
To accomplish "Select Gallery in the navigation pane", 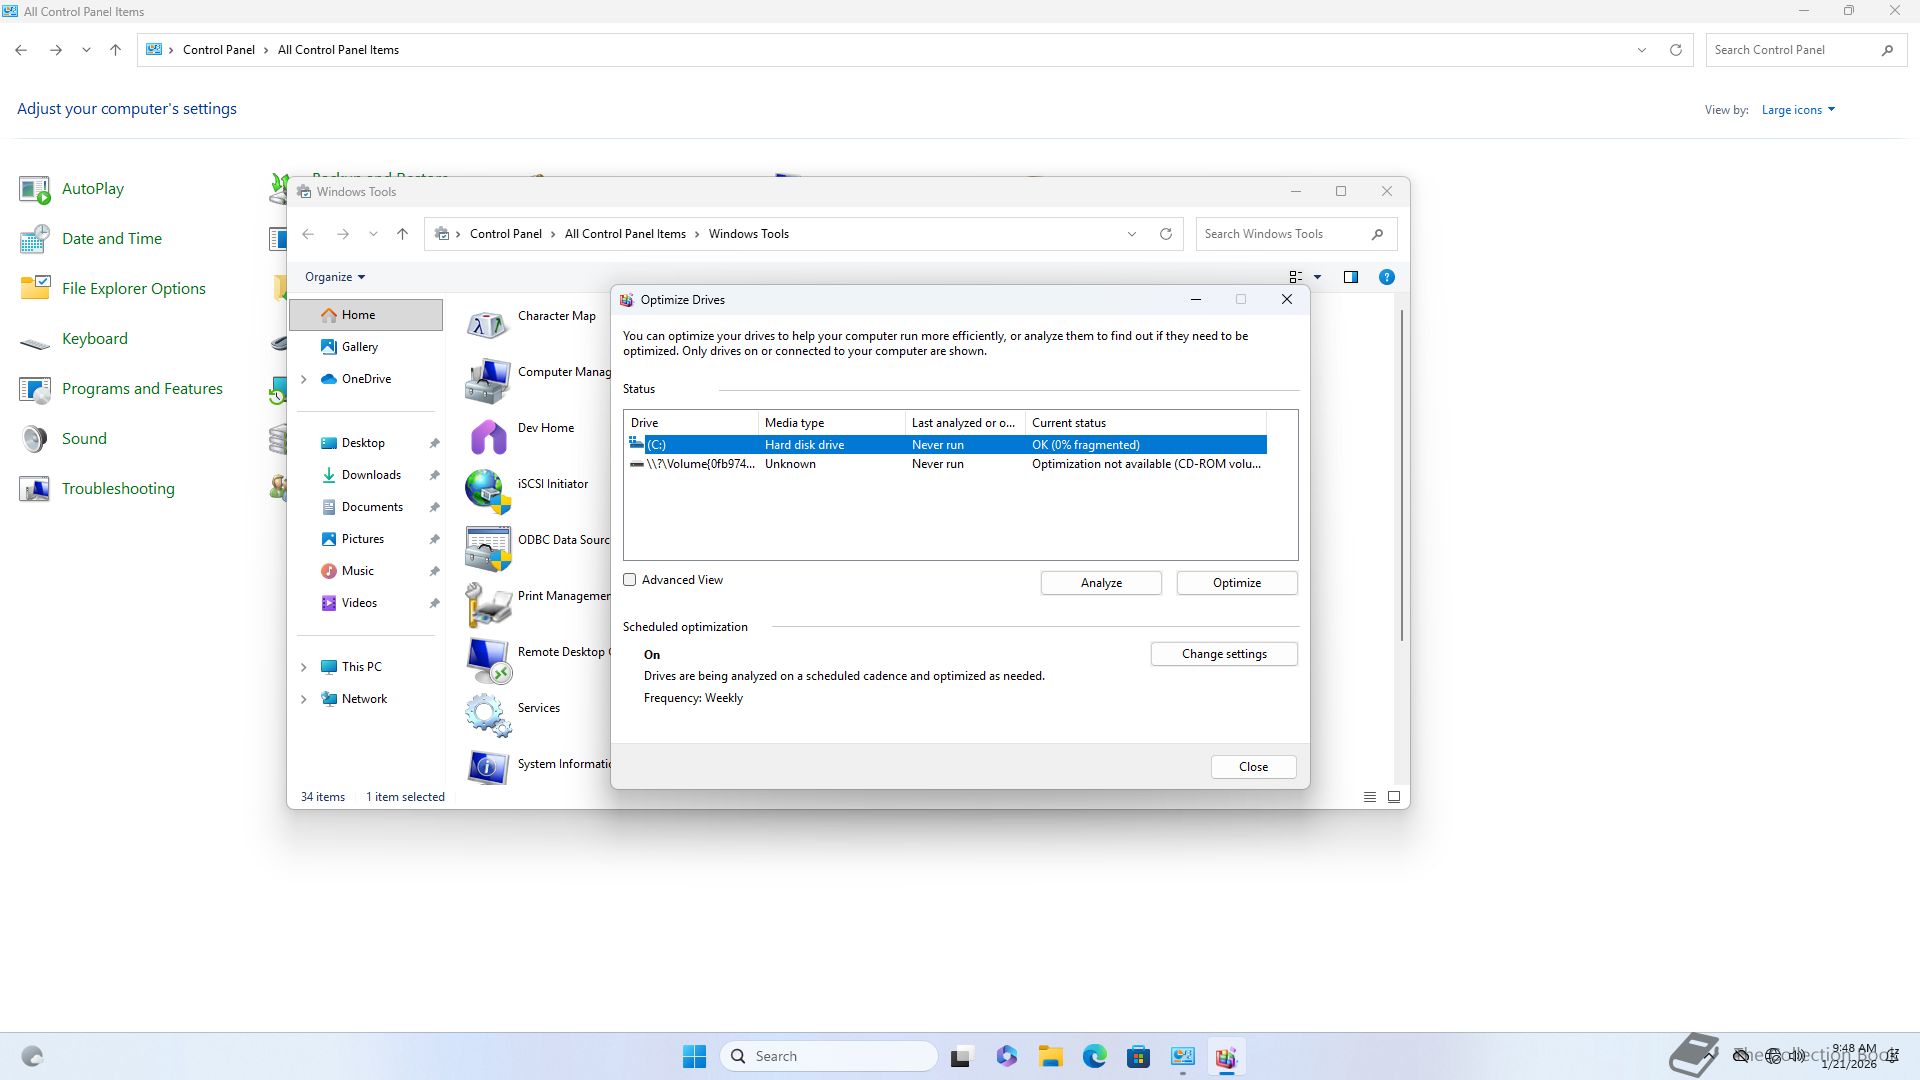I will (359, 347).
